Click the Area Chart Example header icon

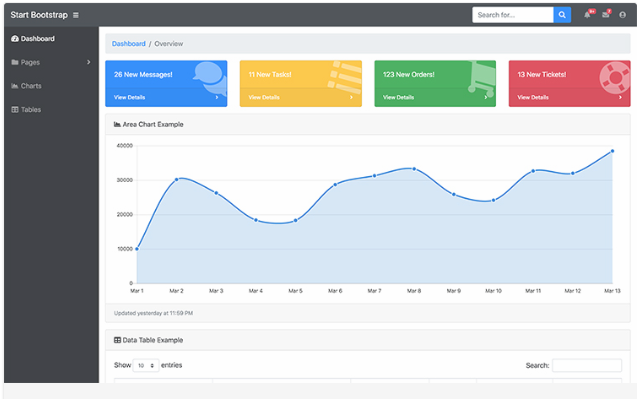click(x=117, y=124)
